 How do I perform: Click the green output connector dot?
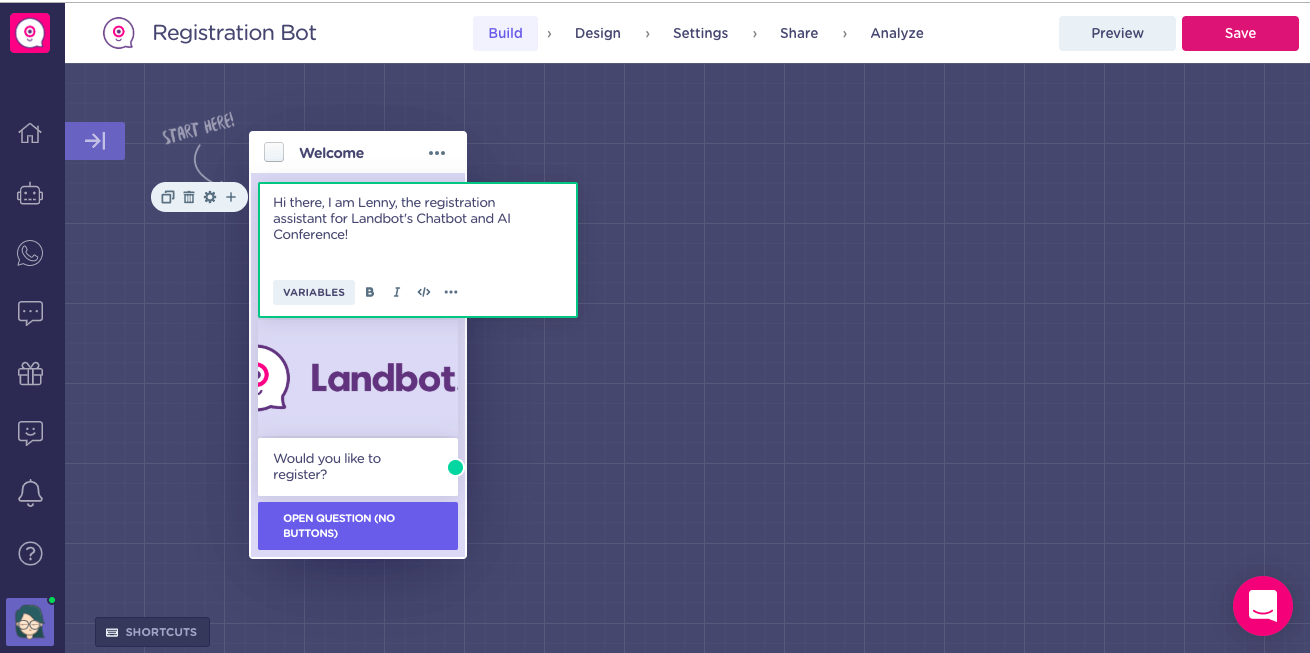(456, 467)
